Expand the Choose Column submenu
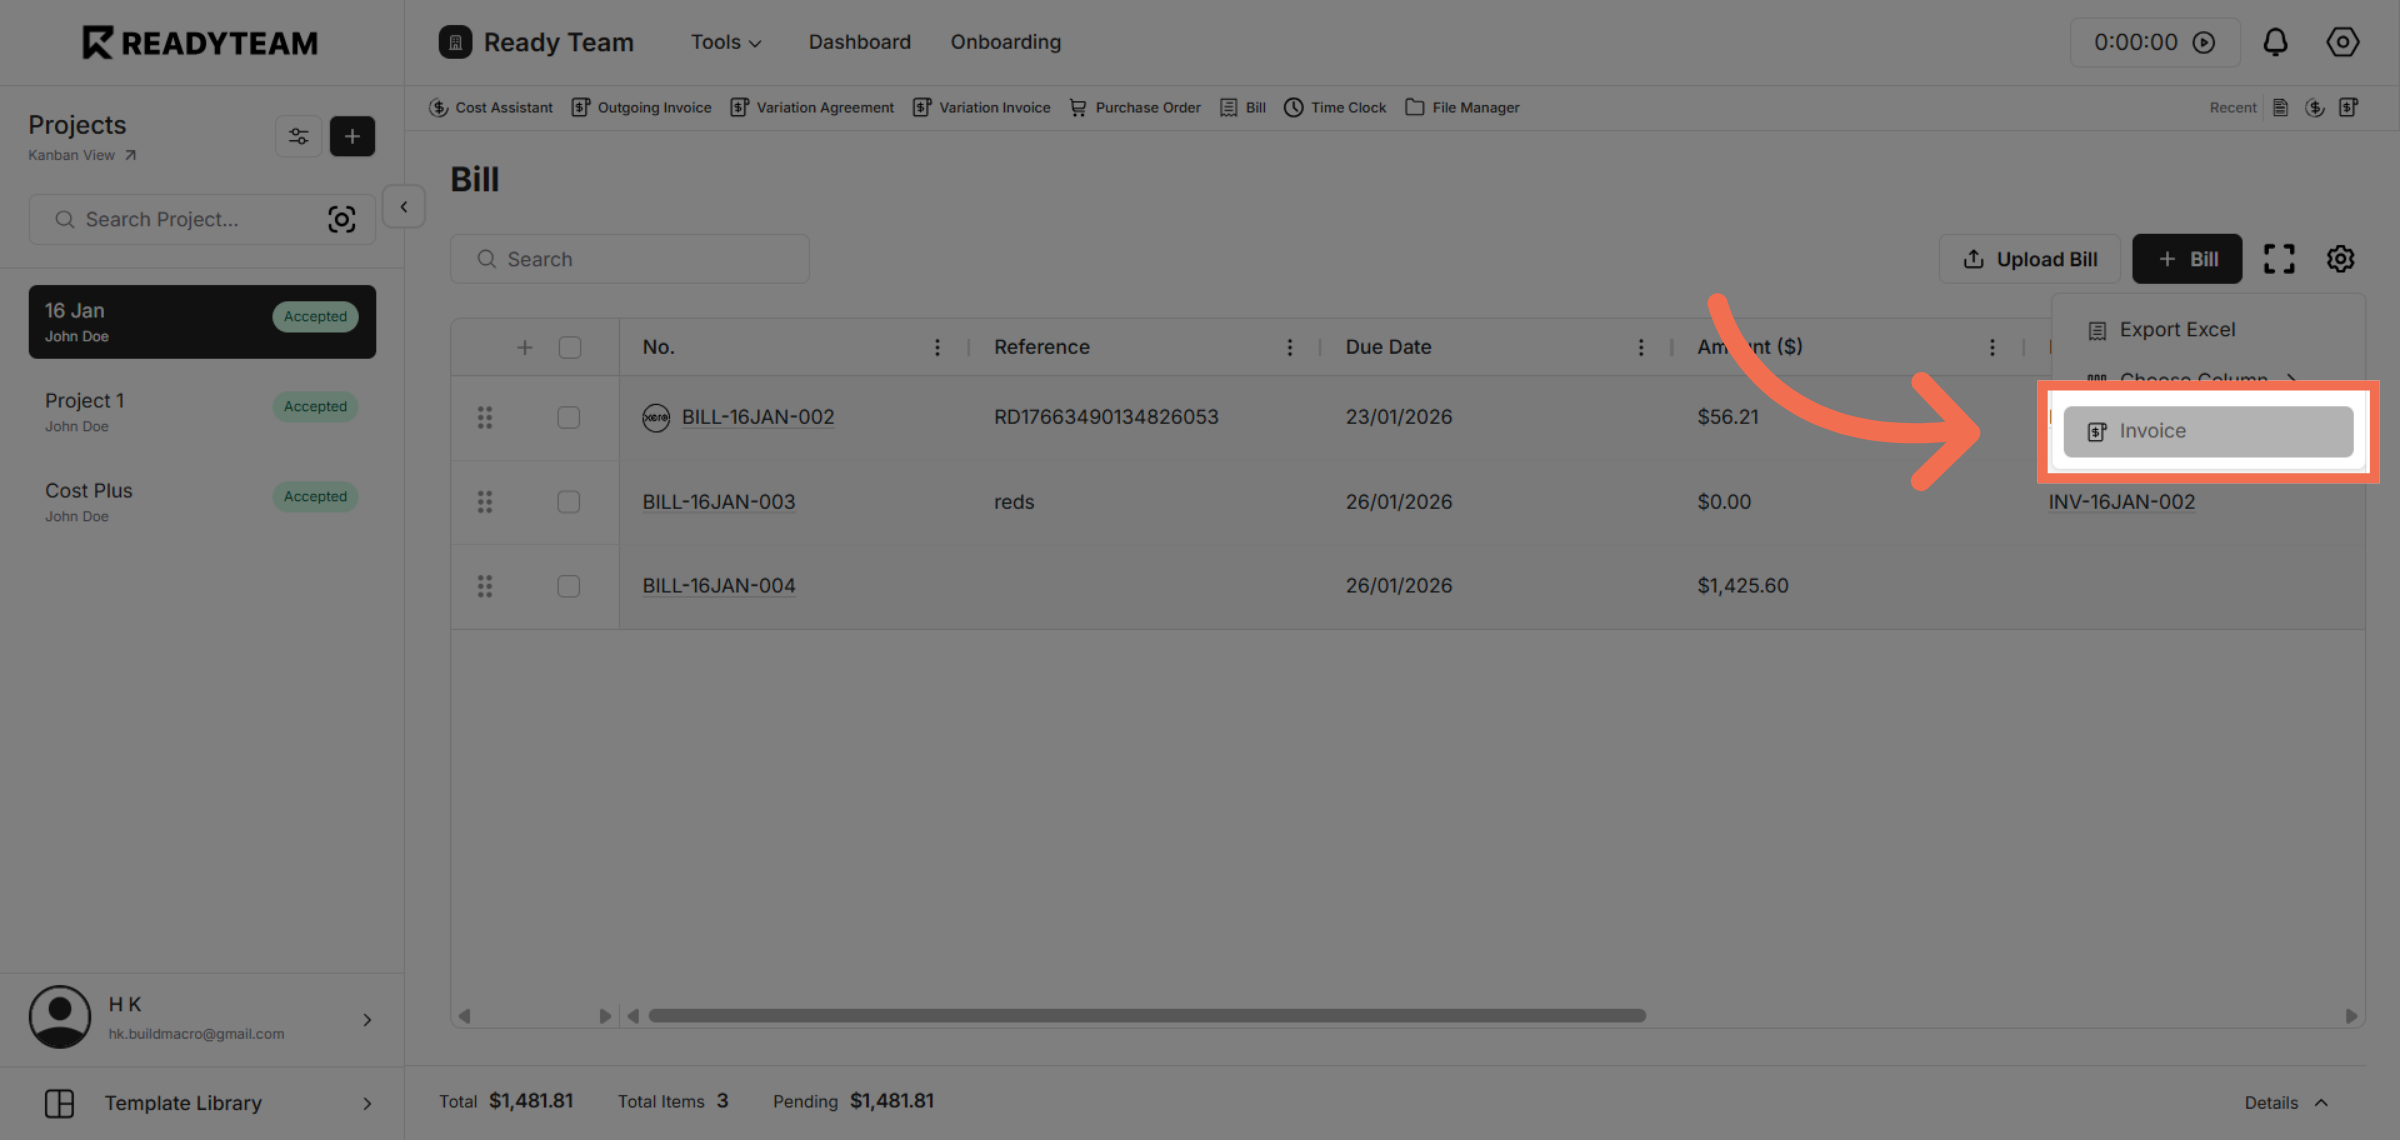The width and height of the screenshot is (2400, 1140). pyautogui.click(x=2193, y=380)
